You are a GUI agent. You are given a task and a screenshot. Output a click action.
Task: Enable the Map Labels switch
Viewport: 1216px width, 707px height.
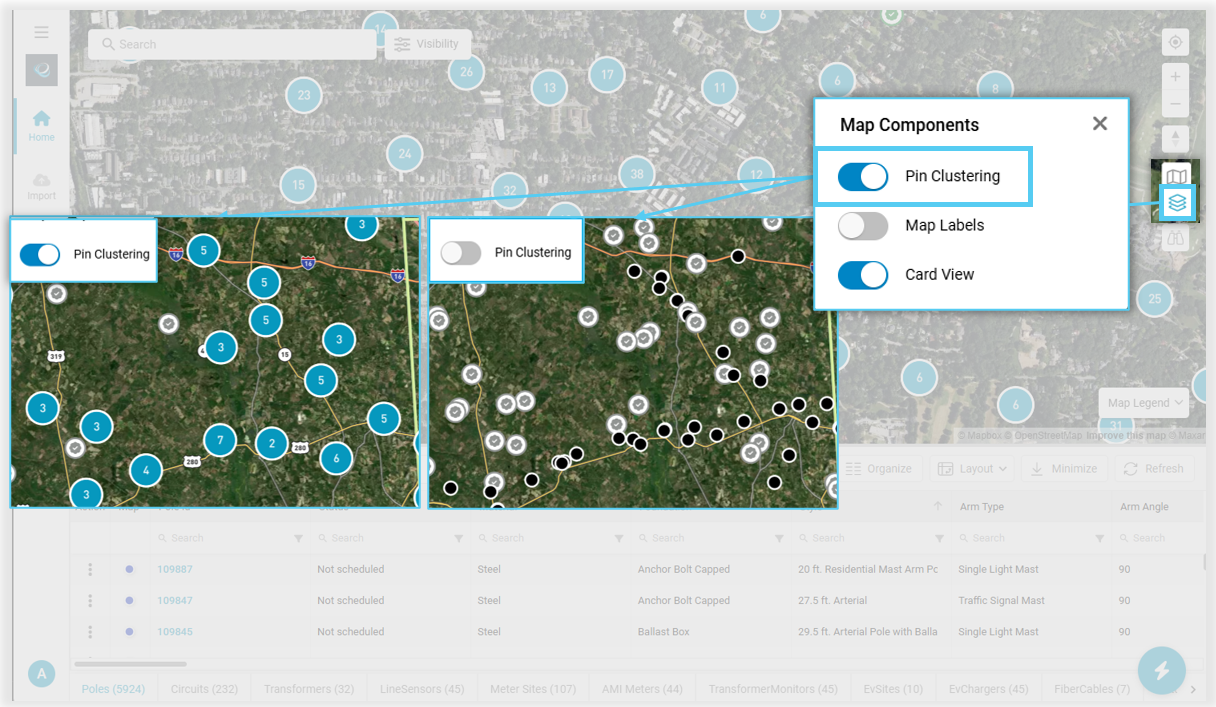pos(863,225)
